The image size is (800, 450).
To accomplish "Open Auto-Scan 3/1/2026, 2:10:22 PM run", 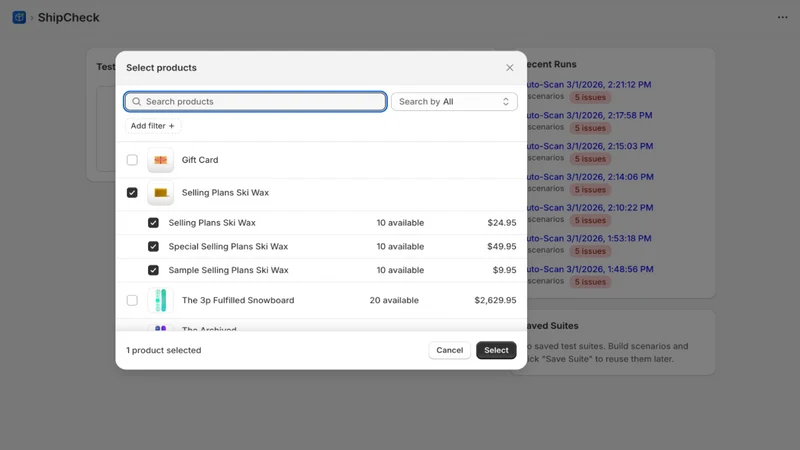I will pyautogui.click(x=590, y=208).
